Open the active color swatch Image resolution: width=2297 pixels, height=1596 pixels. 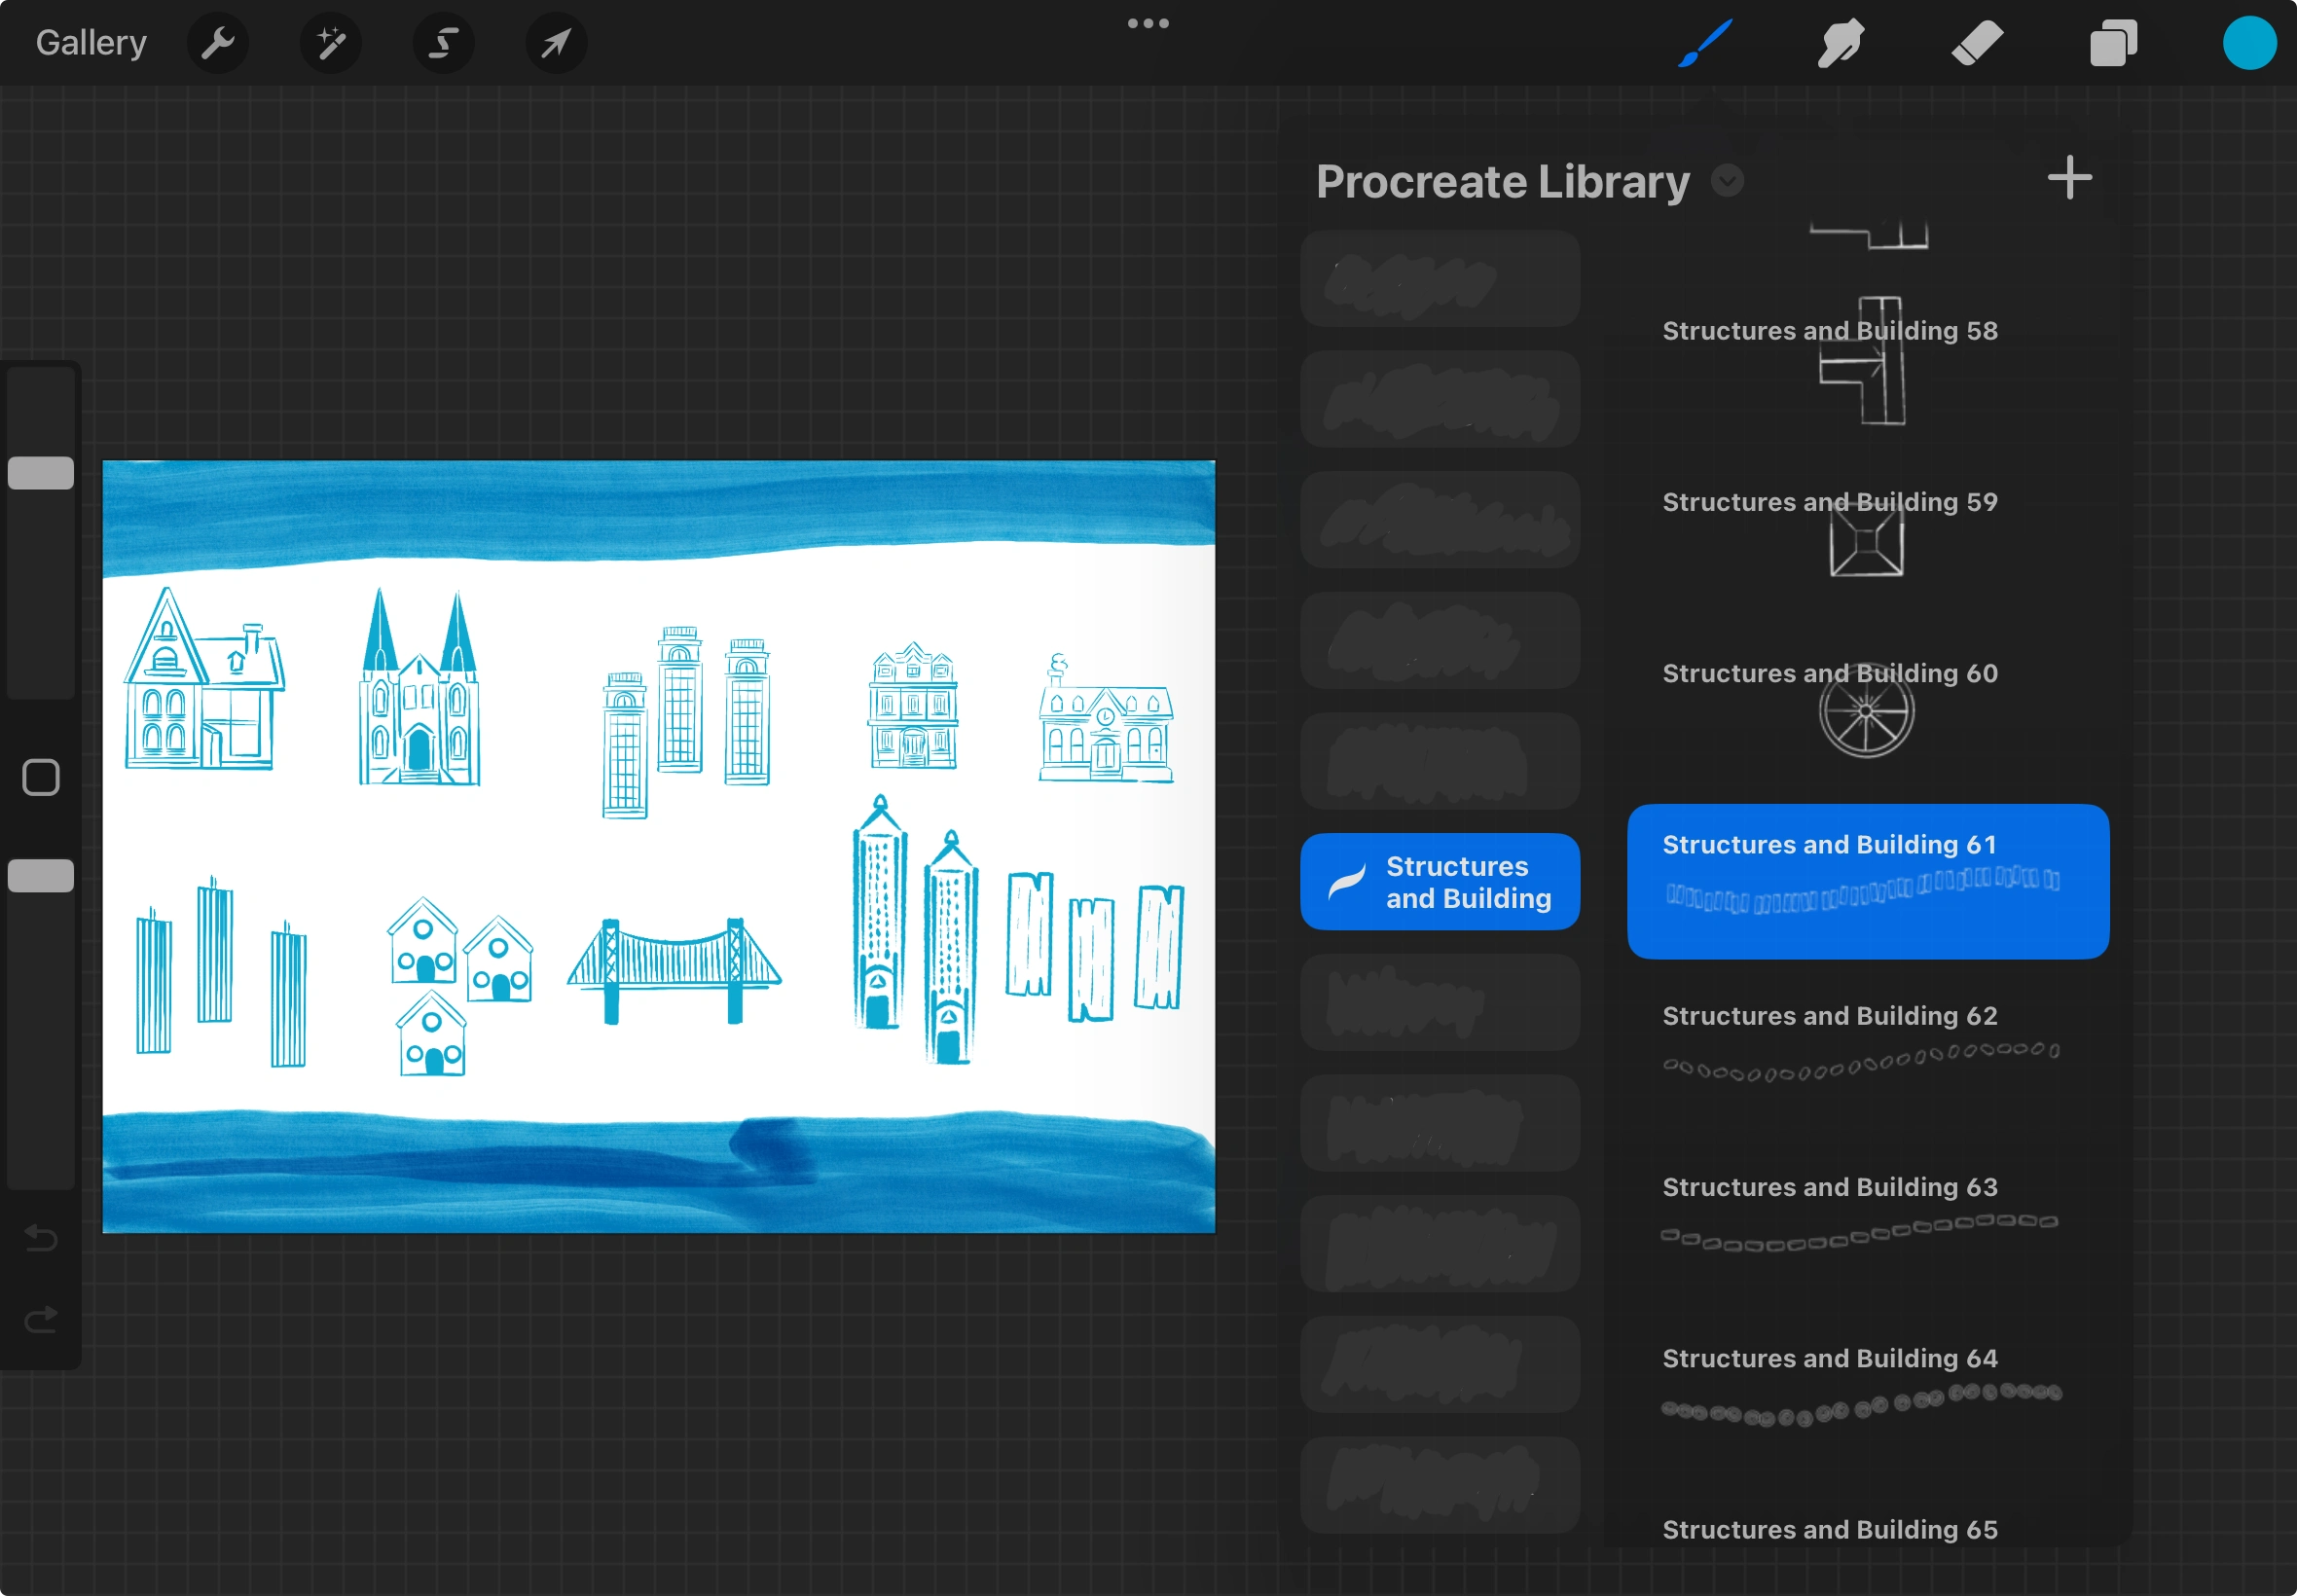point(2249,43)
